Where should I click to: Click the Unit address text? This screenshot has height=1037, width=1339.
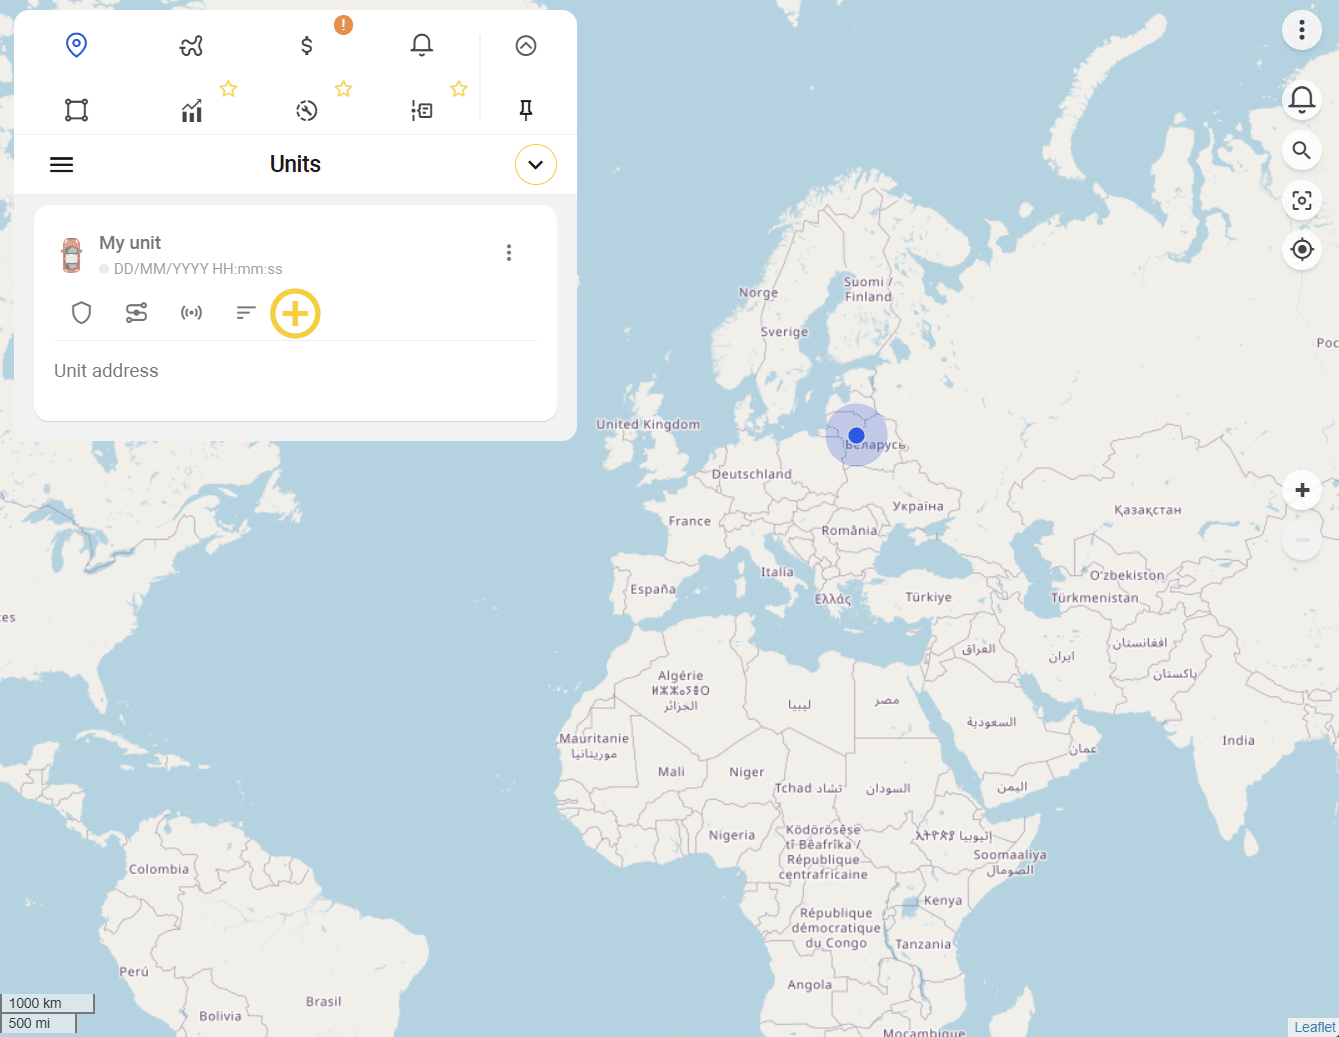click(x=106, y=371)
